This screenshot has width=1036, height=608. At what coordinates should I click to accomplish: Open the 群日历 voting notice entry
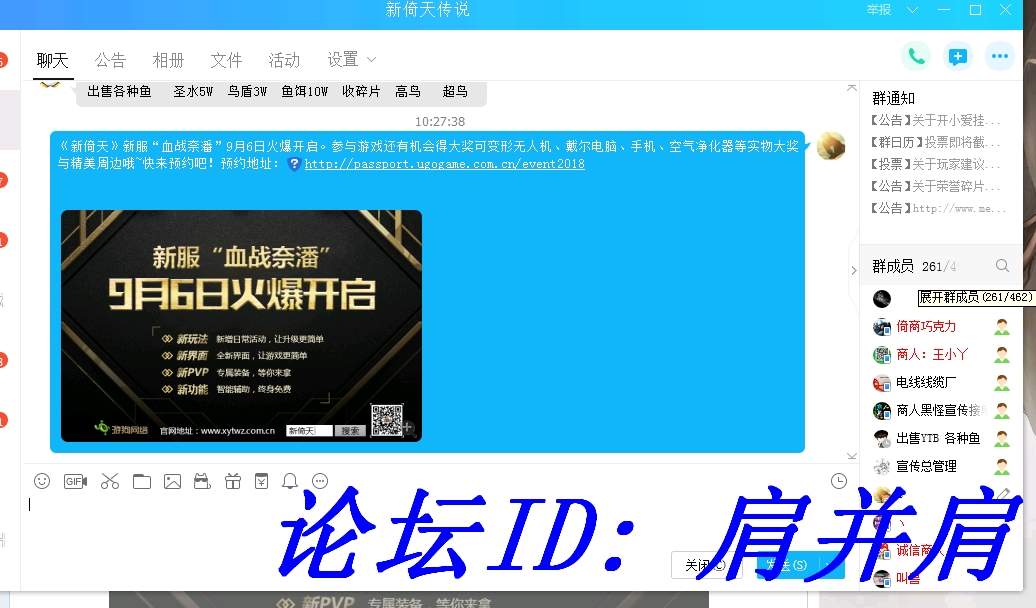935,142
